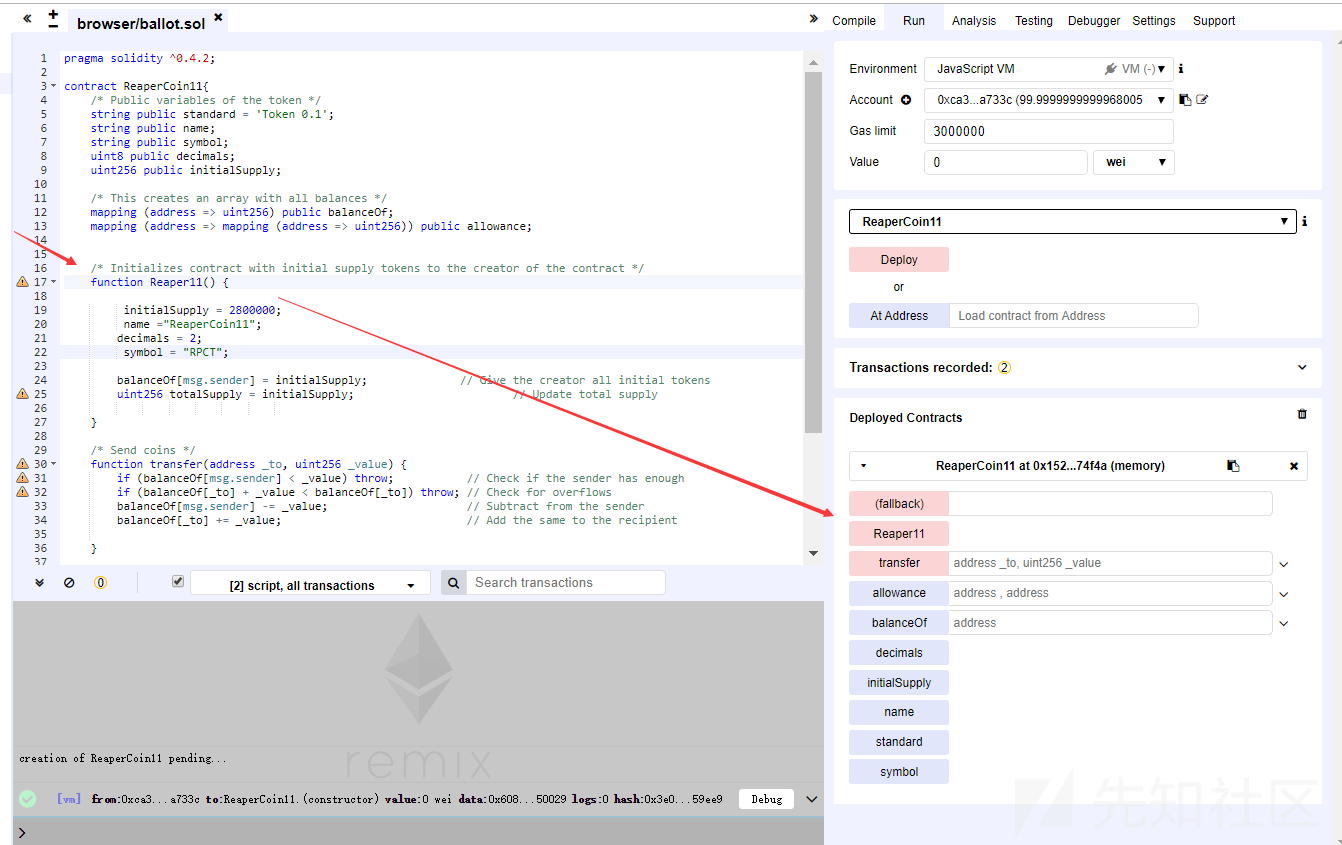Remove the deployed ReaperCoin11 instance
The width and height of the screenshot is (1342, 845).
[x=1294, y=466]
